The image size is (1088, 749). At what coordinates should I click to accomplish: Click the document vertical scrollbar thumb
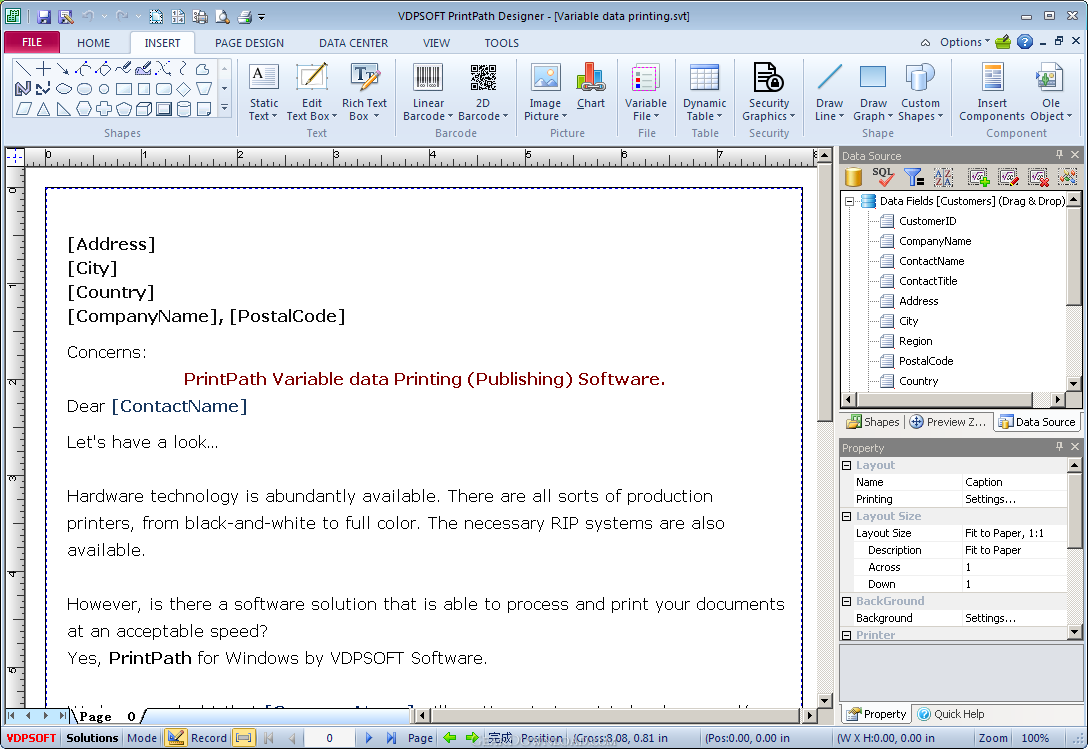point(824,292)
